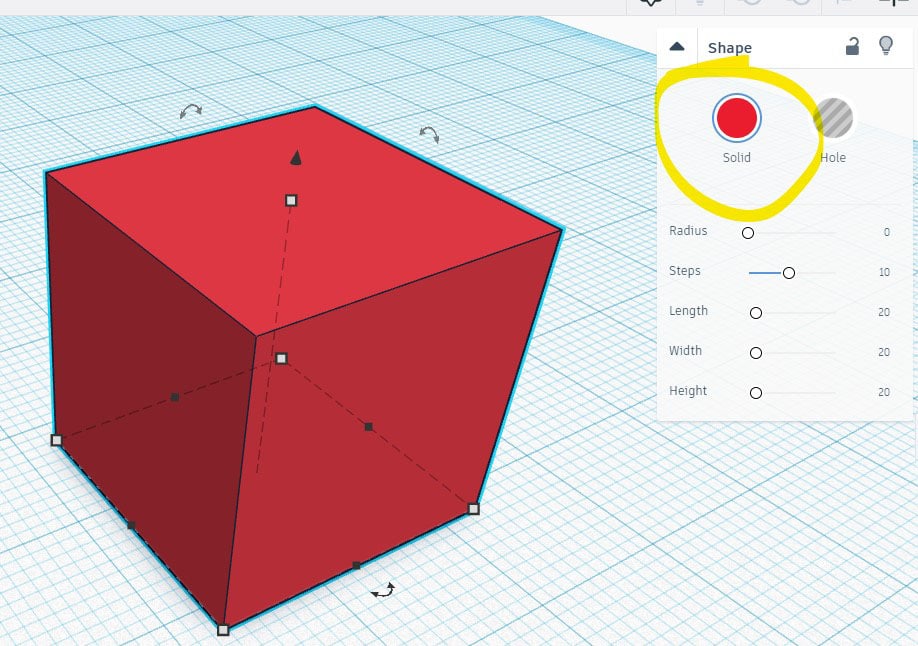Click the black cone lift arrow above cube
Screen dimensions: 918x646
[x=295, y=157]
